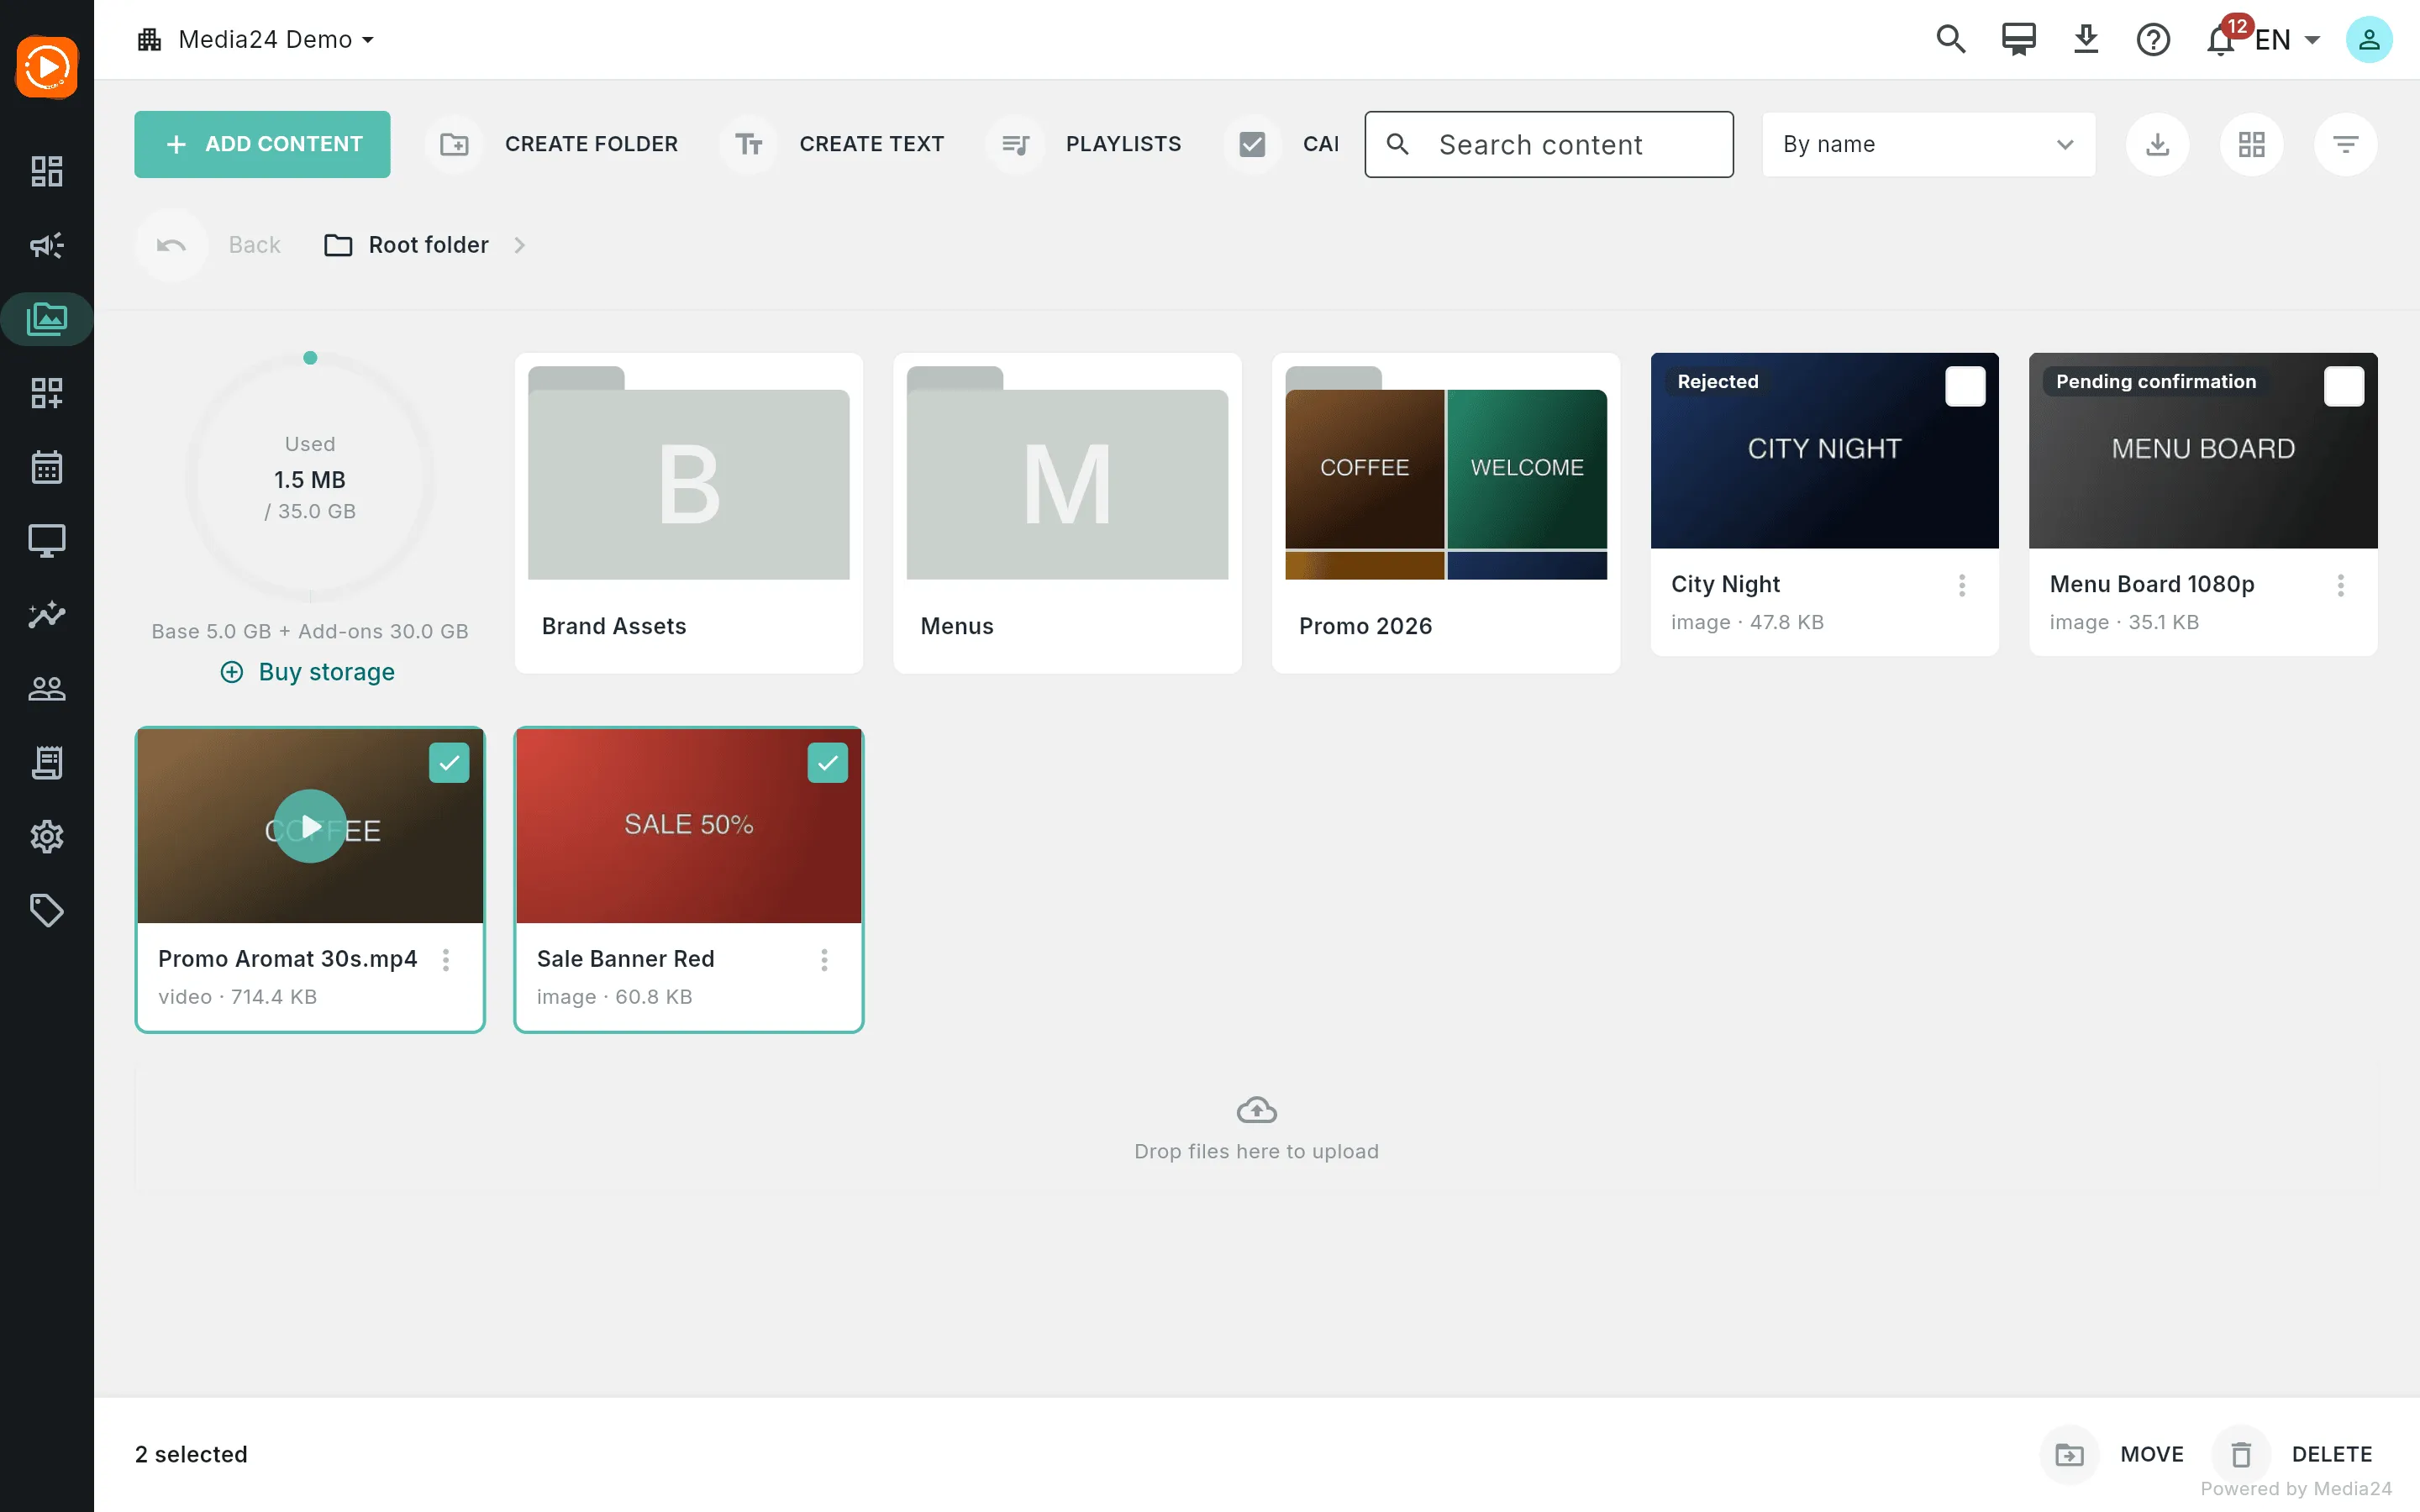Uncheck the Promo Aromat 30s.mp4 checkbox

pos(449,763)
